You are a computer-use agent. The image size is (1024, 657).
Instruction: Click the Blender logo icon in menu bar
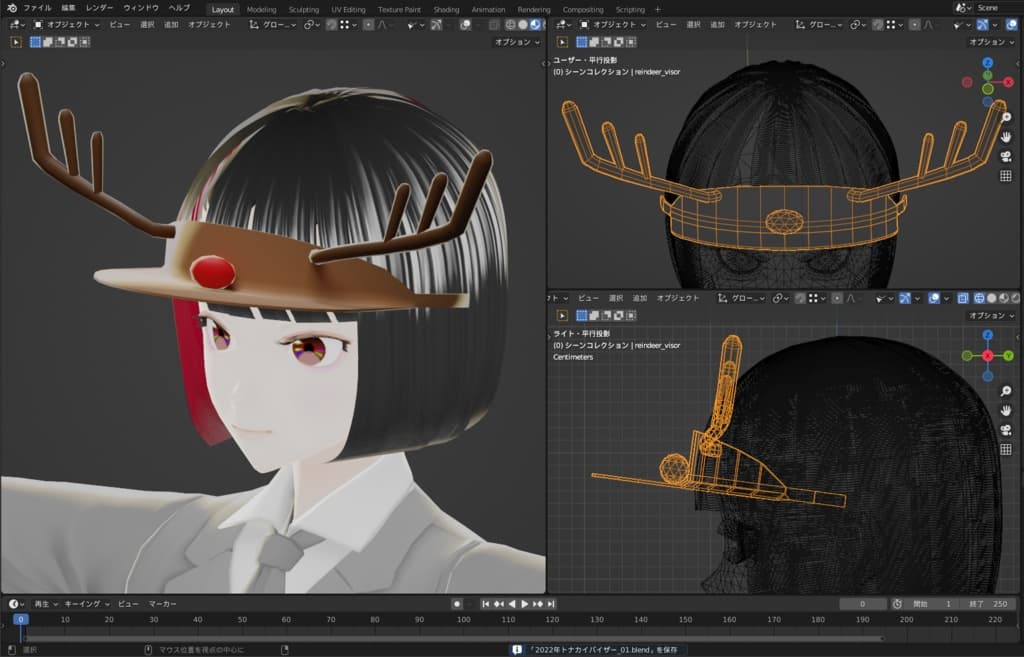10,8
